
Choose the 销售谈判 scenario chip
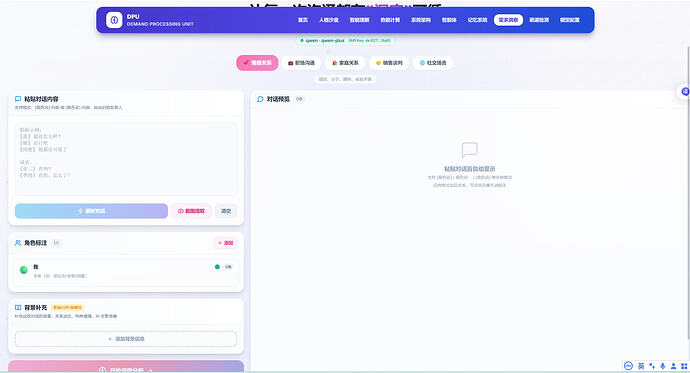pos(389,63)
